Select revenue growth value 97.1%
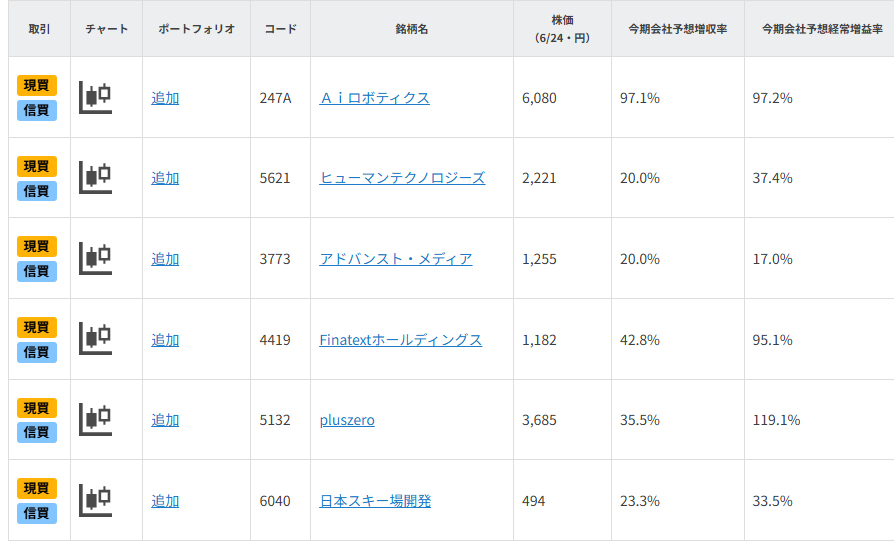This screenshot has width=894, height=555. (640, 98)
